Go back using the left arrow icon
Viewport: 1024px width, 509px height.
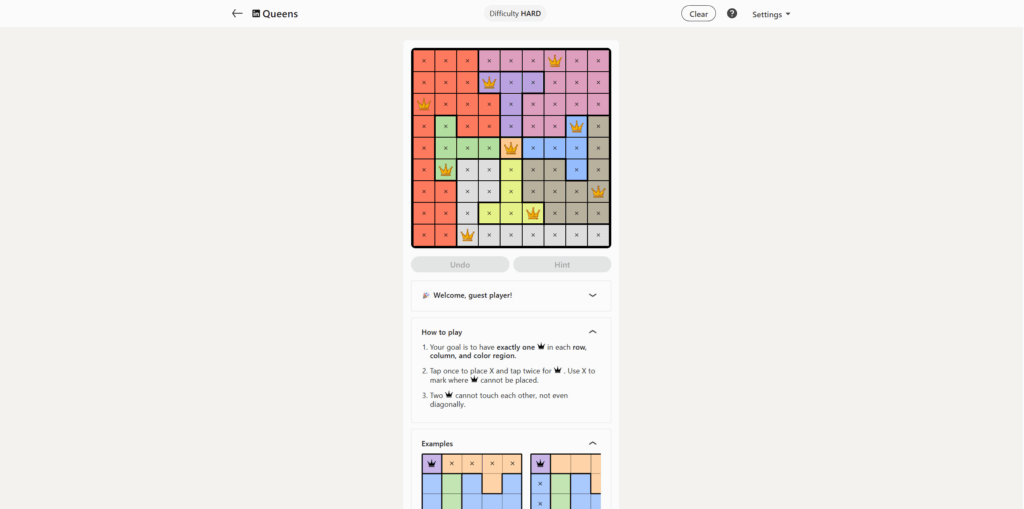click(237, 14)
